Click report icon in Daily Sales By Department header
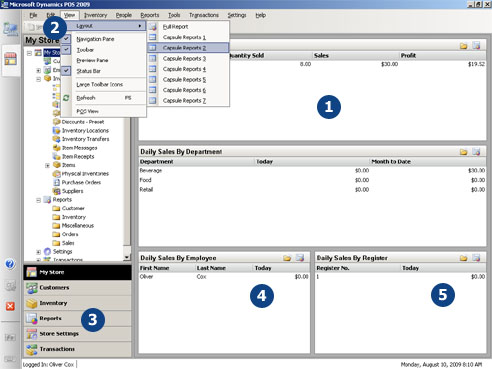The image size is (492, 369). [x=476, y=152]
